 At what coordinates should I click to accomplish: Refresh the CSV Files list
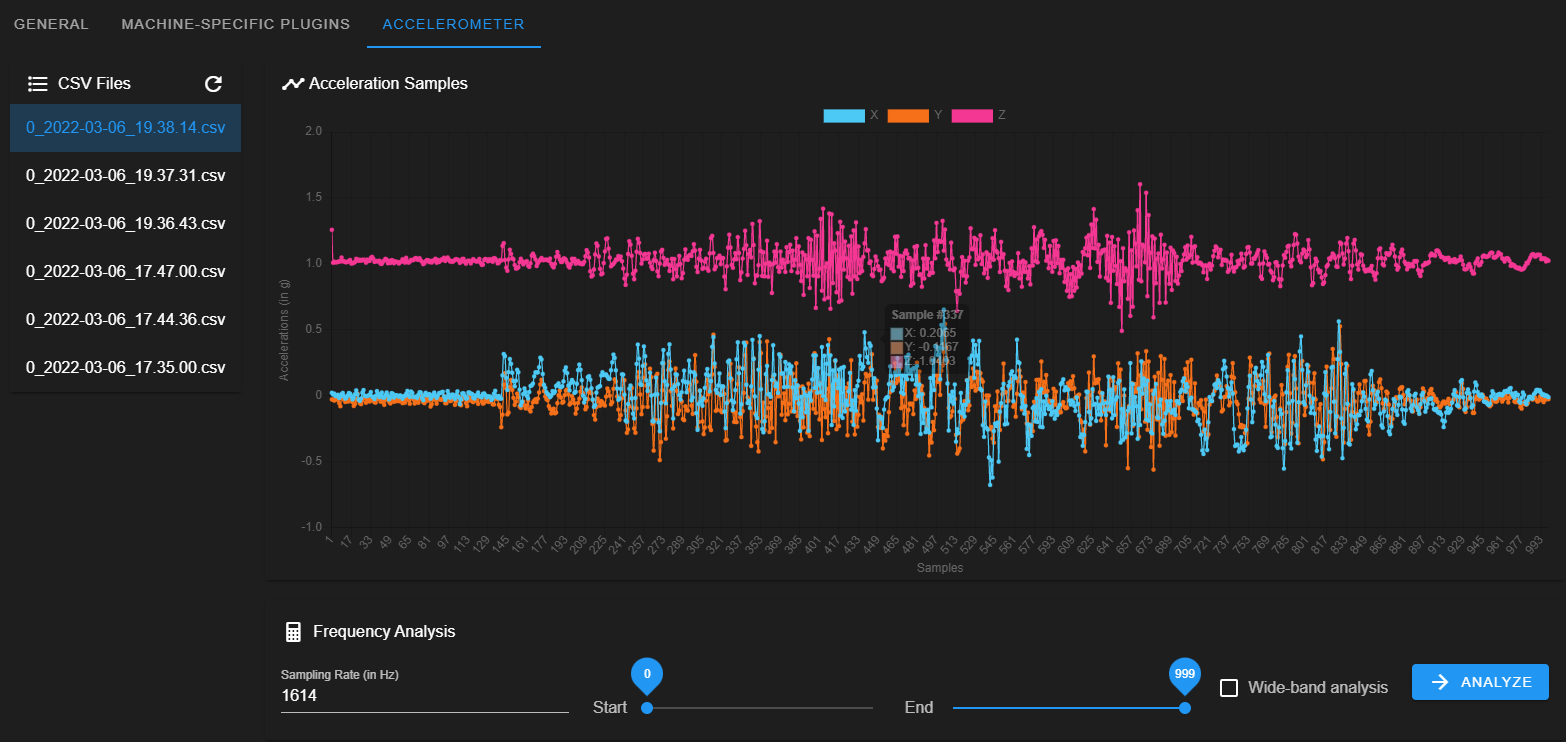coord(213,84)
